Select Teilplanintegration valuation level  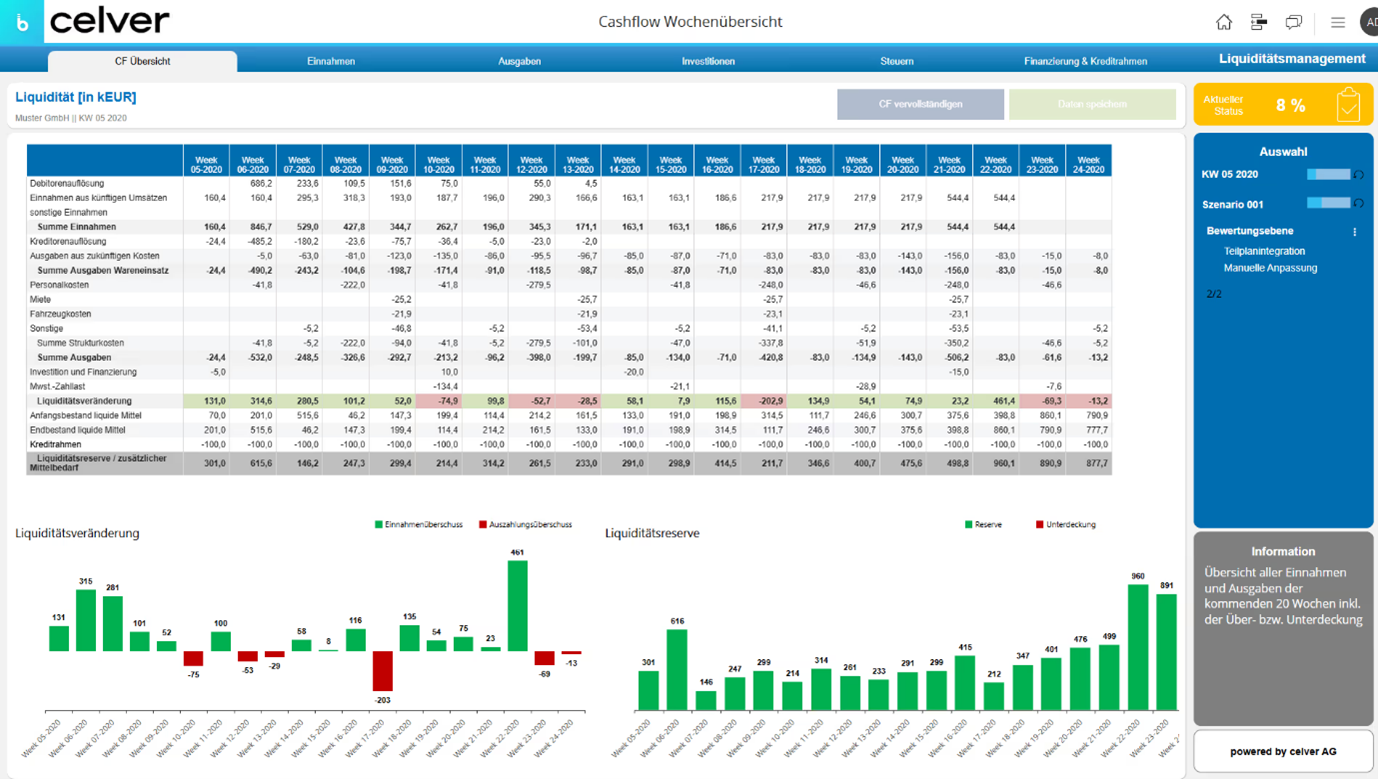coord(1264,251)
